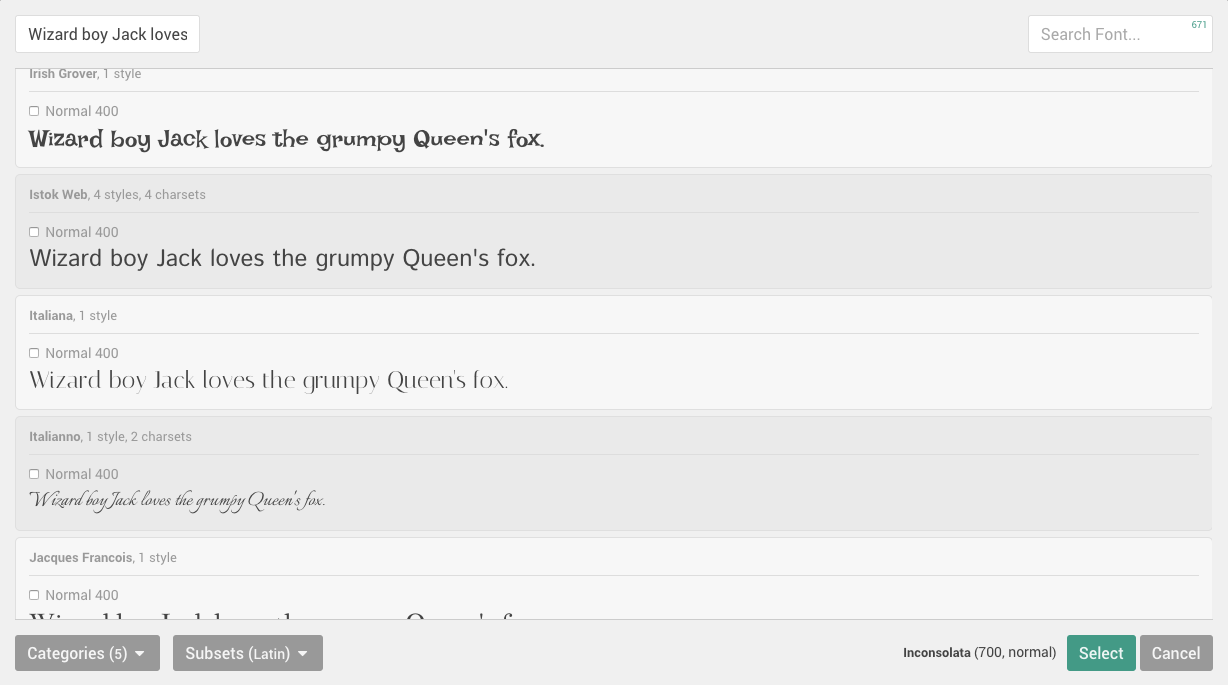Click the Istok Web preview sentence
The image size is (1228, 685).
pos(280,258)
